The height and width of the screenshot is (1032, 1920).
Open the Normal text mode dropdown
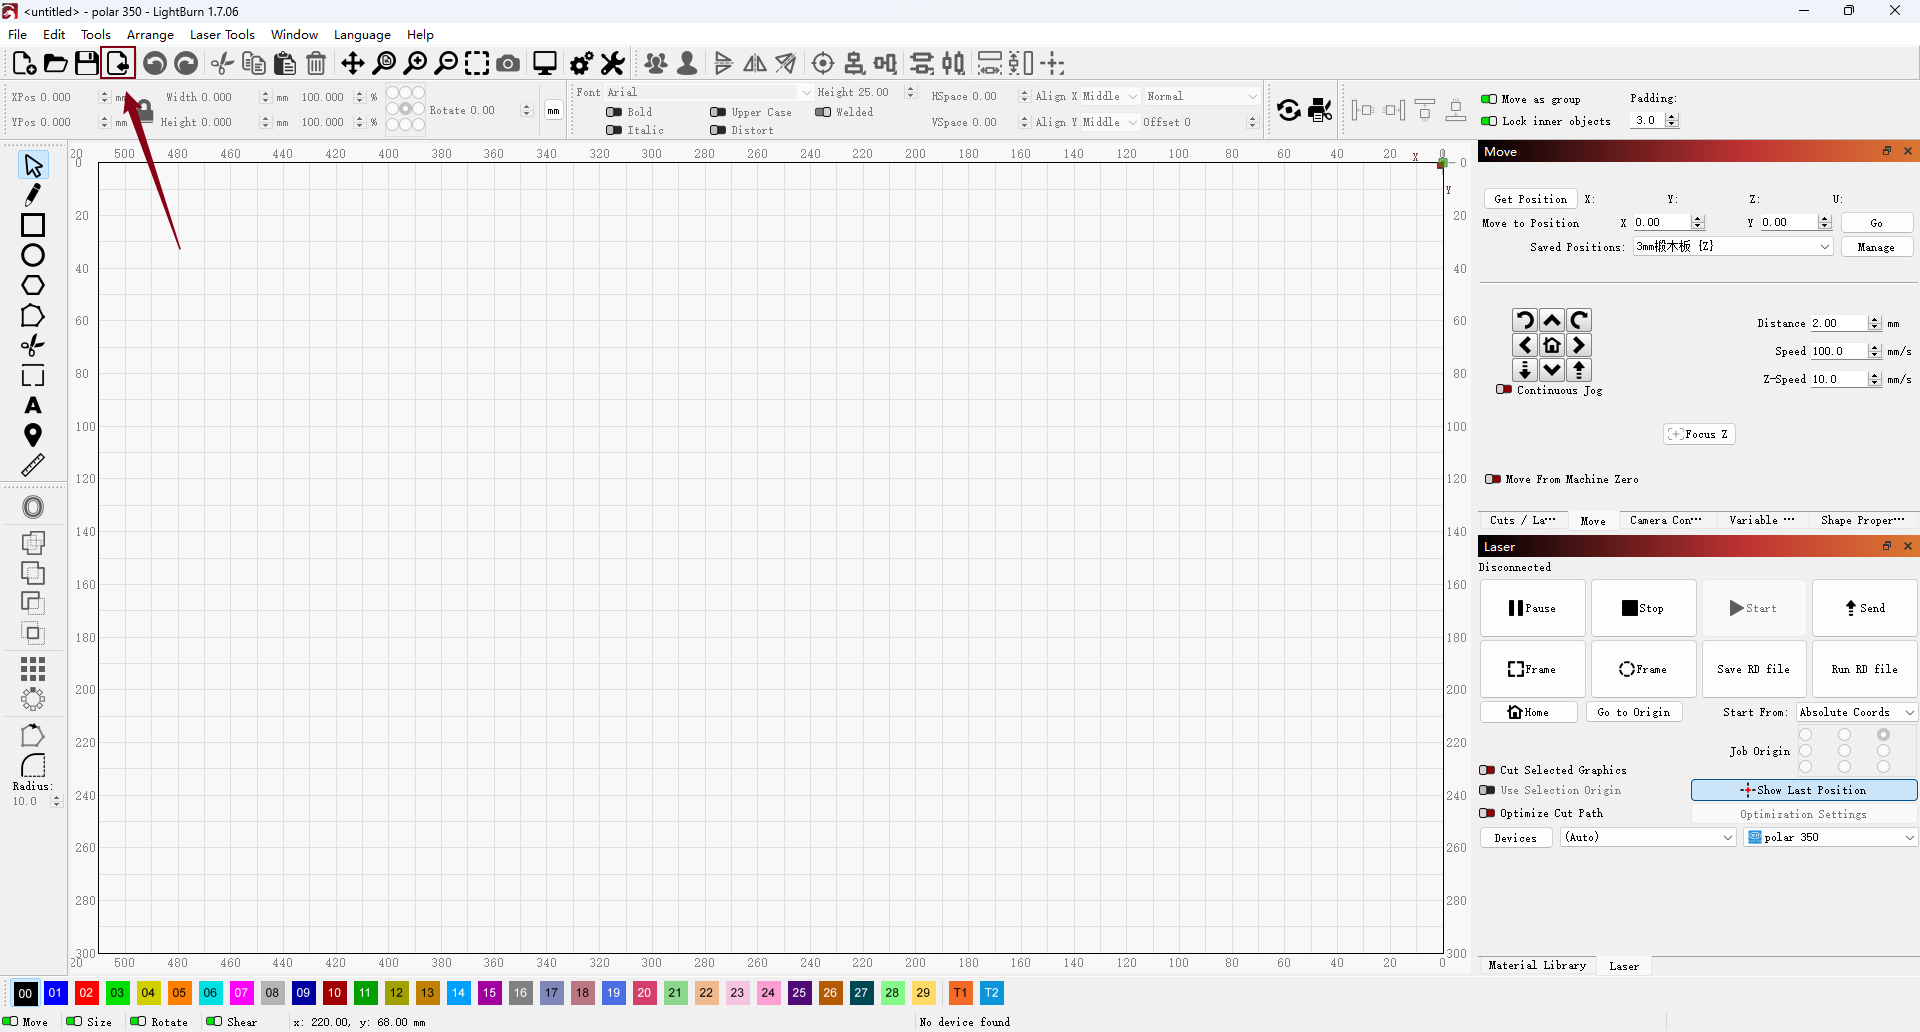point(1201,96)
